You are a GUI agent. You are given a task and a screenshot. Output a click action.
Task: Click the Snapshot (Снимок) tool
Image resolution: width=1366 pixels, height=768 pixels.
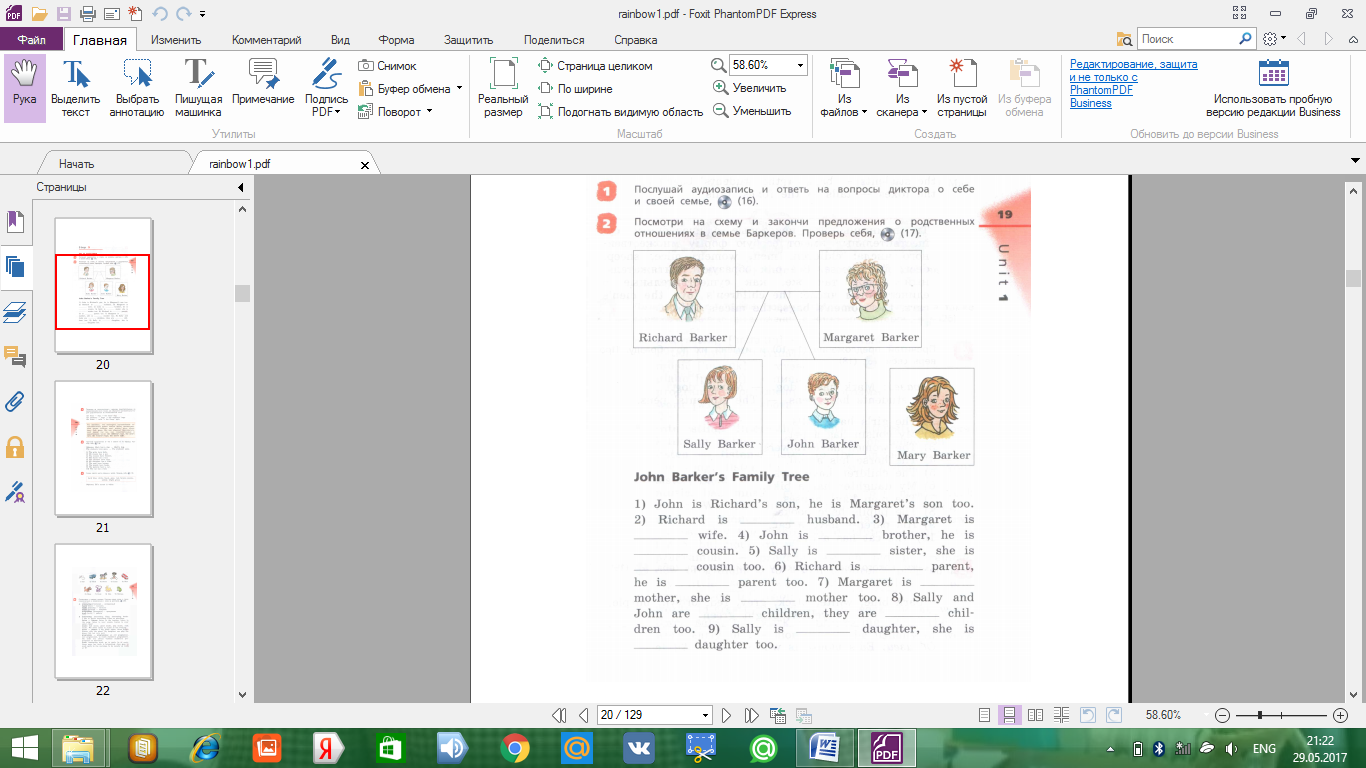point(387,66)
